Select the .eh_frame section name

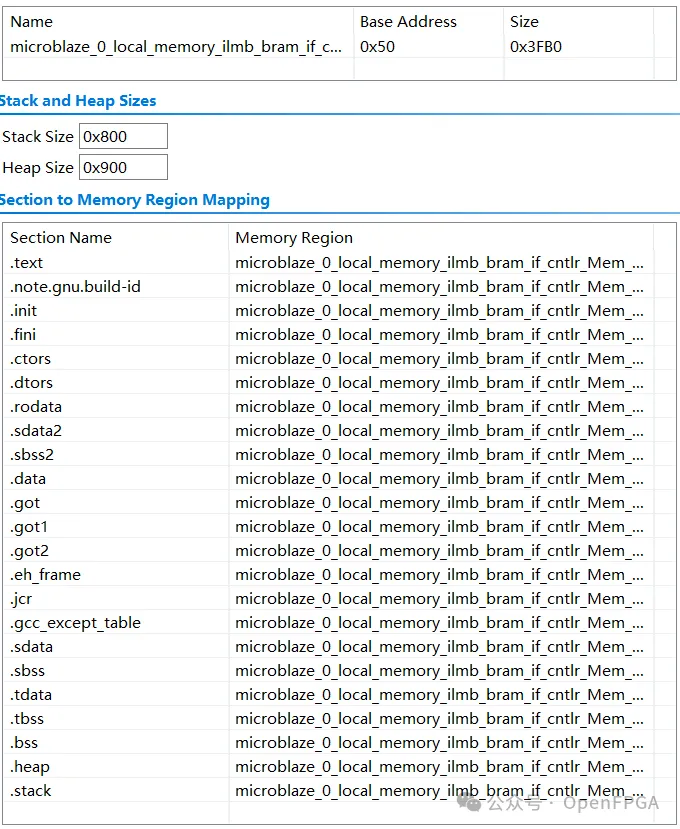coord(45,575)
